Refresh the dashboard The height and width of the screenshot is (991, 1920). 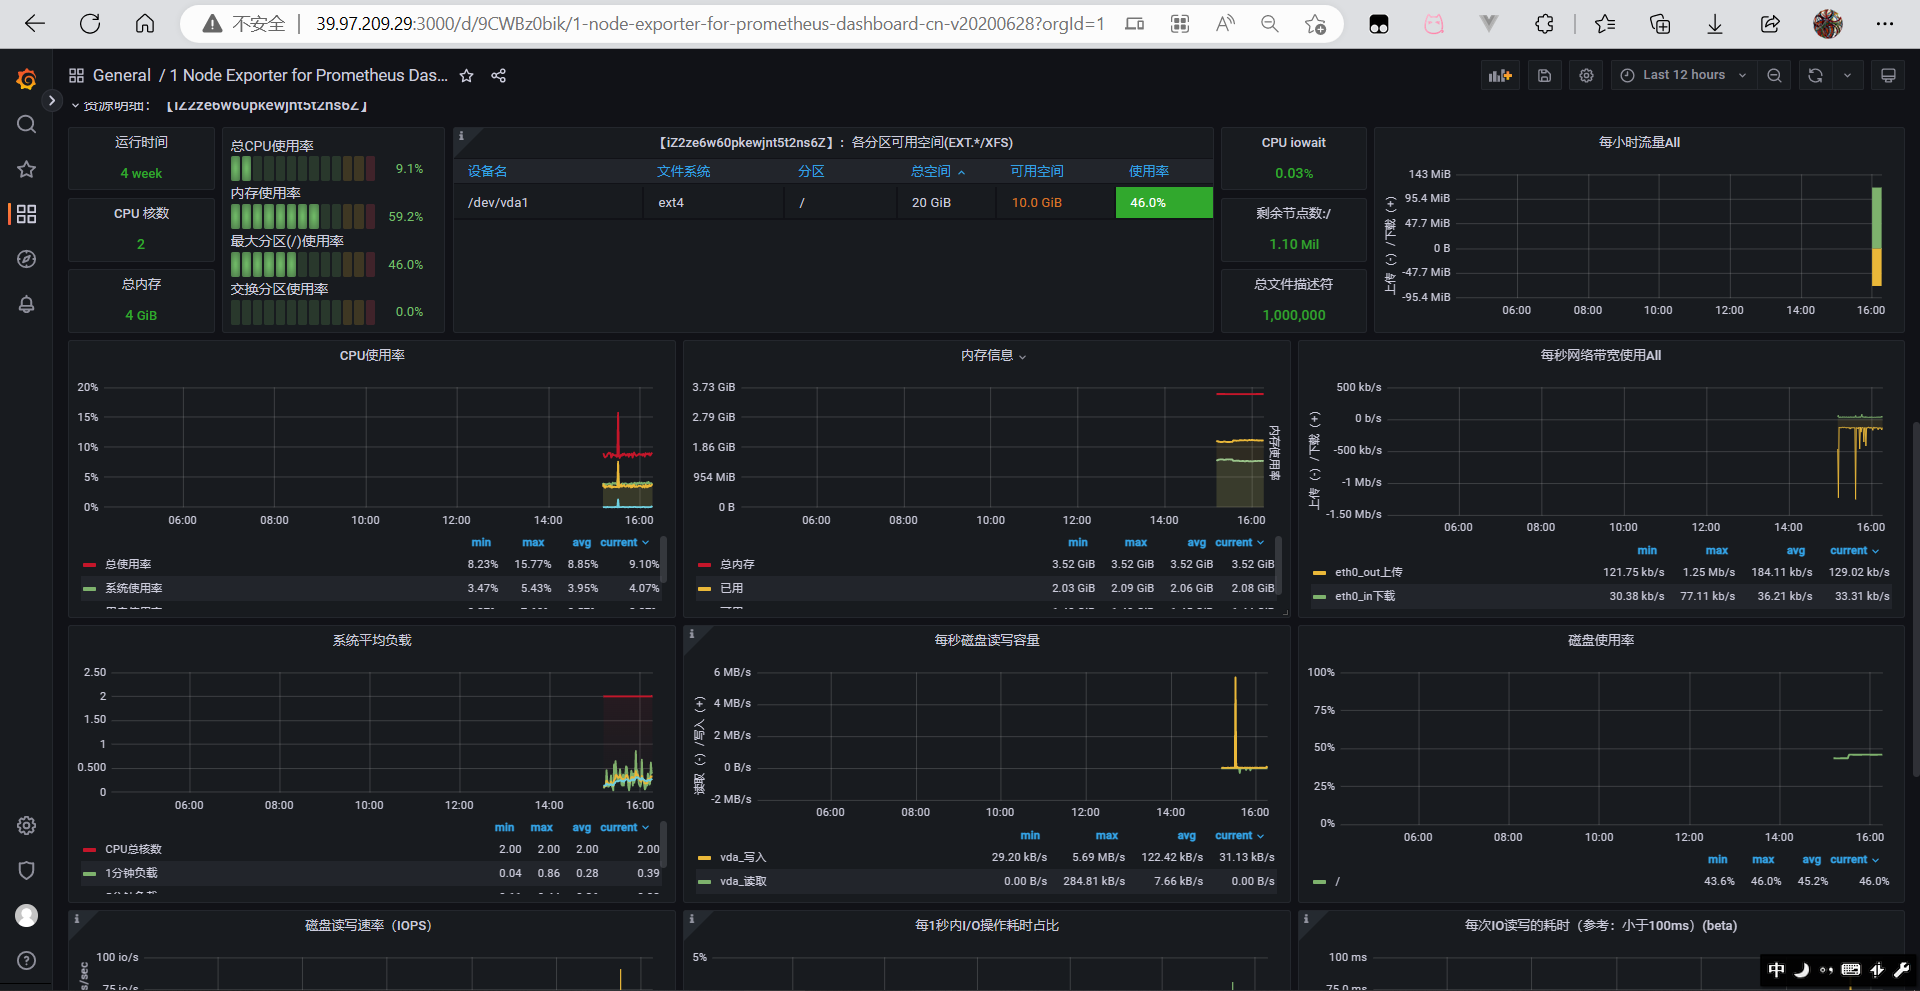pyautogui.click(x=1815, y=75)
